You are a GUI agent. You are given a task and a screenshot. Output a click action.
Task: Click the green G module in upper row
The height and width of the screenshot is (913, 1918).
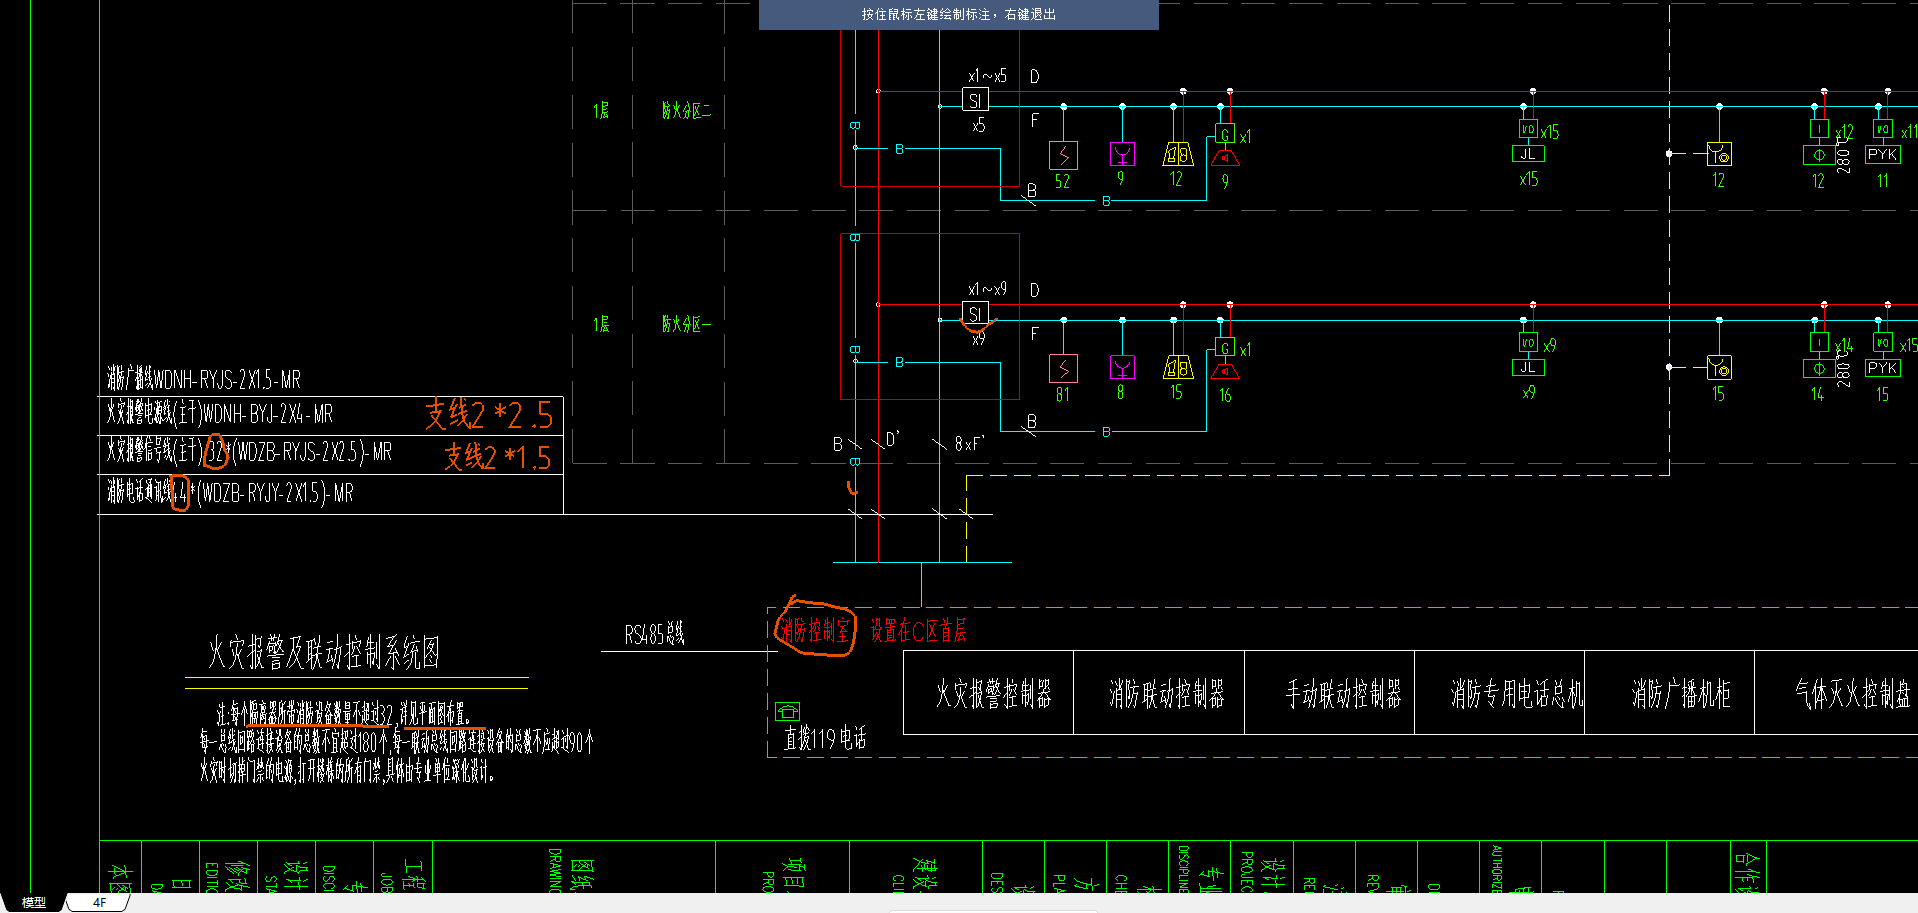[x=1225, y=135]
